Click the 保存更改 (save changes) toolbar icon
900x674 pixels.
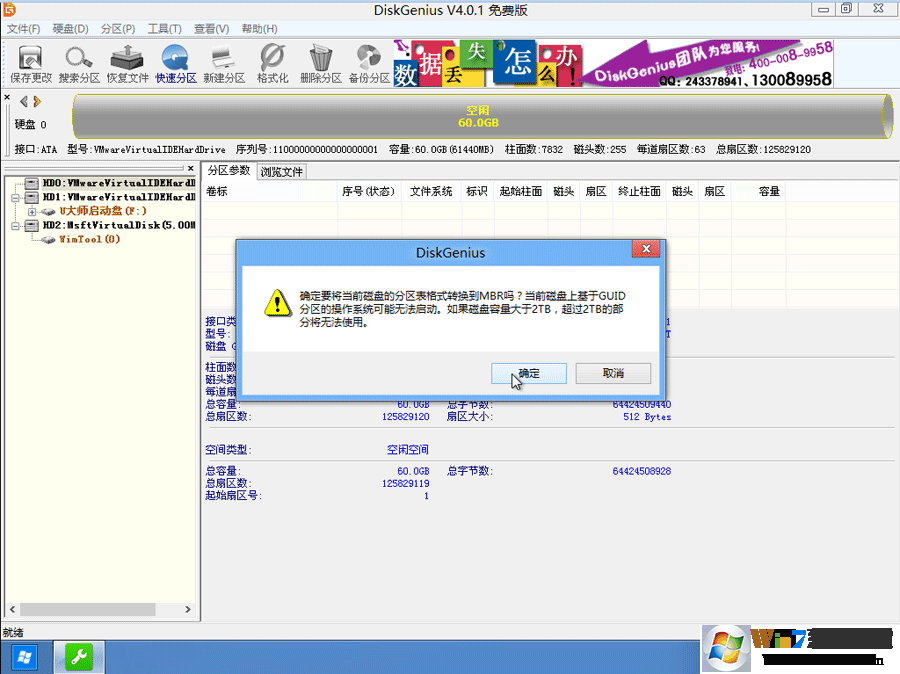point(30,62)
